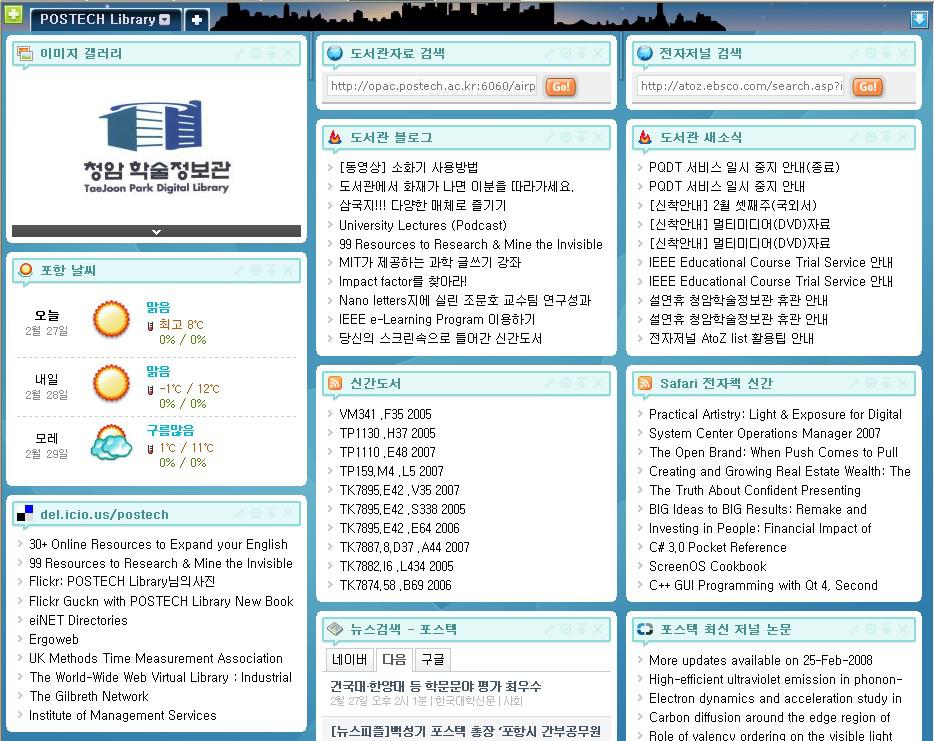The width and height of the screenshot is (934, 741).
Task: Open the 건국대·한양대 등 학문분야 평가 최우수 news headline
Action: [x=436, y=686]
